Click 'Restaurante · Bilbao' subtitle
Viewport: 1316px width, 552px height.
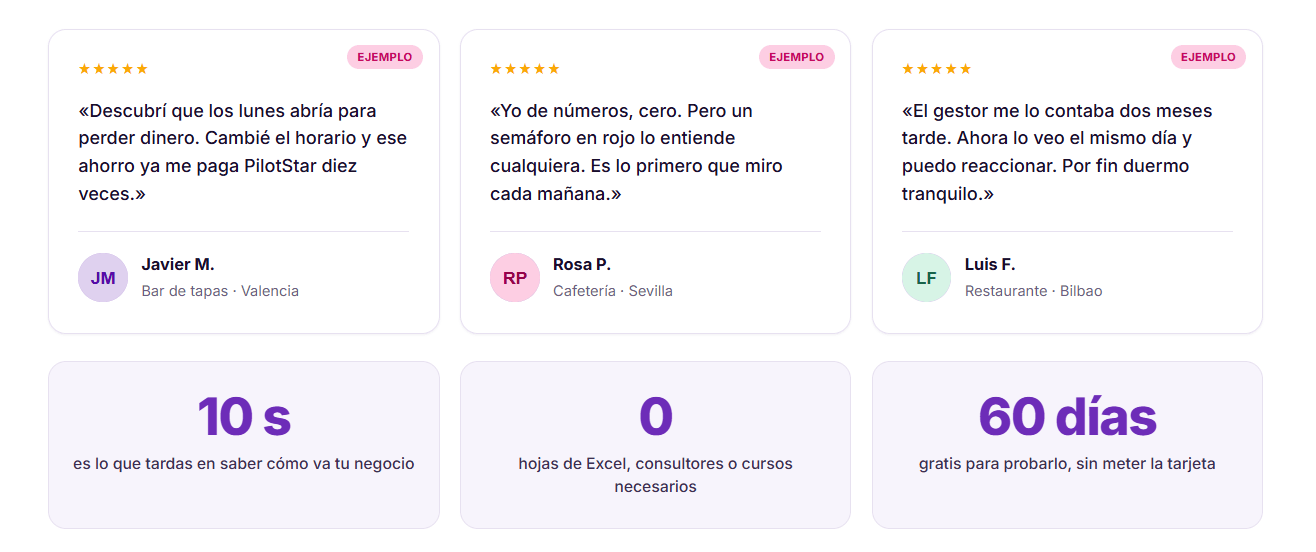tap(1033, 291)
